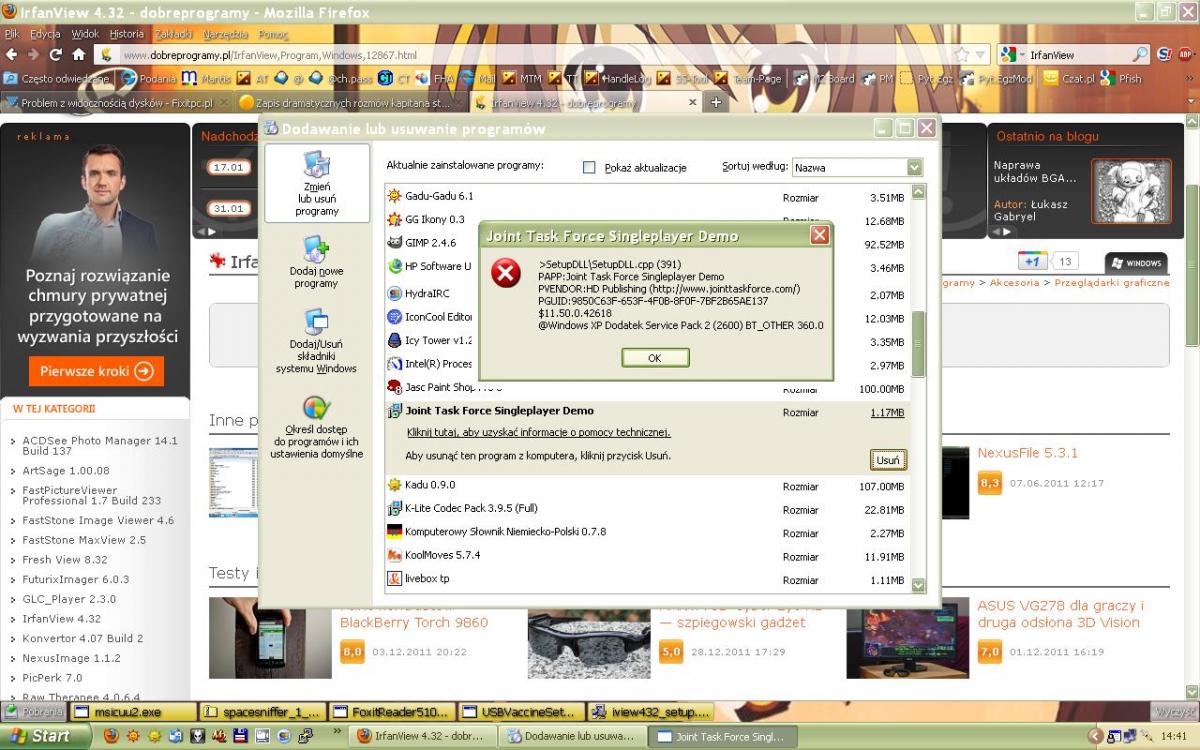This screenshot has width=1200, height=750.
Task: Open the Plik menu in Firefox
Action: (12, 34)
